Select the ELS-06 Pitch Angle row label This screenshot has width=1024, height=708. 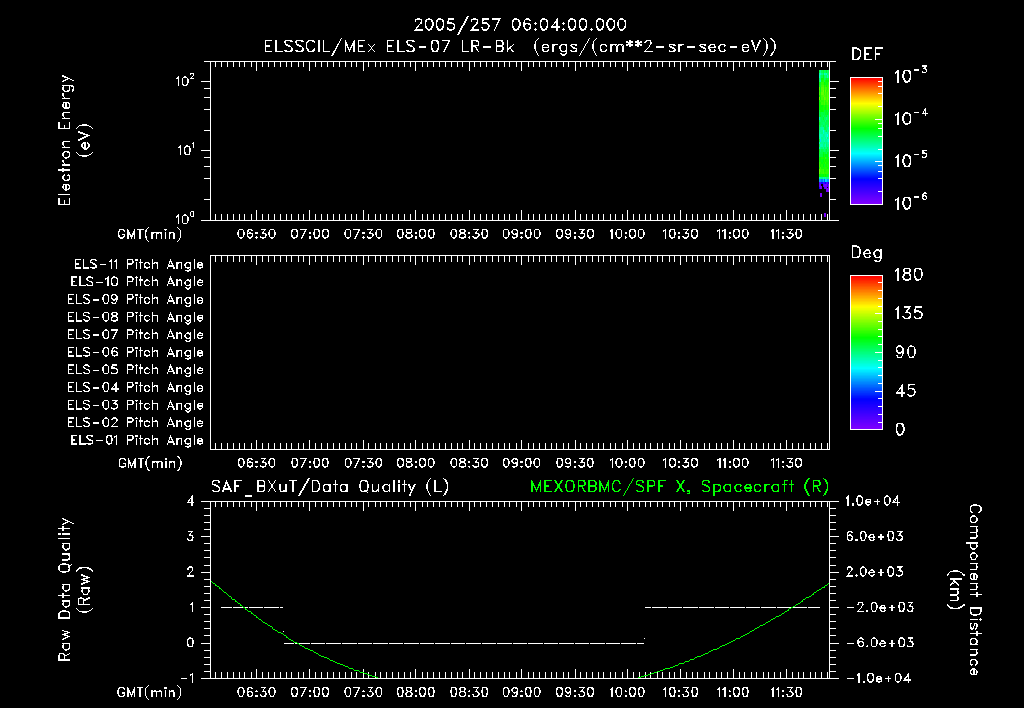135,352
